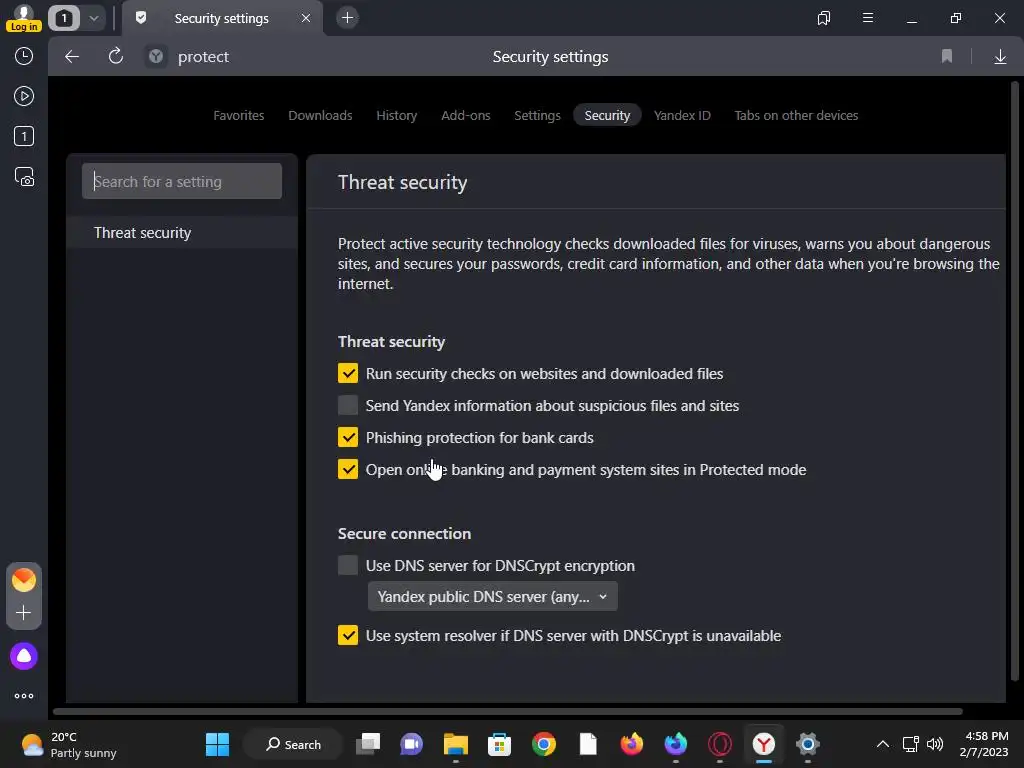Close the Security settings tab
Image resolution: width=1024 pixels, height=768 pixels.
point(306,18)
